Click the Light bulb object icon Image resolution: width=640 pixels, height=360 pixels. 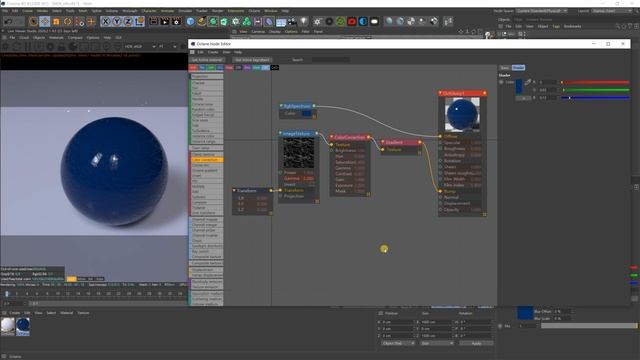pos(304,21)
